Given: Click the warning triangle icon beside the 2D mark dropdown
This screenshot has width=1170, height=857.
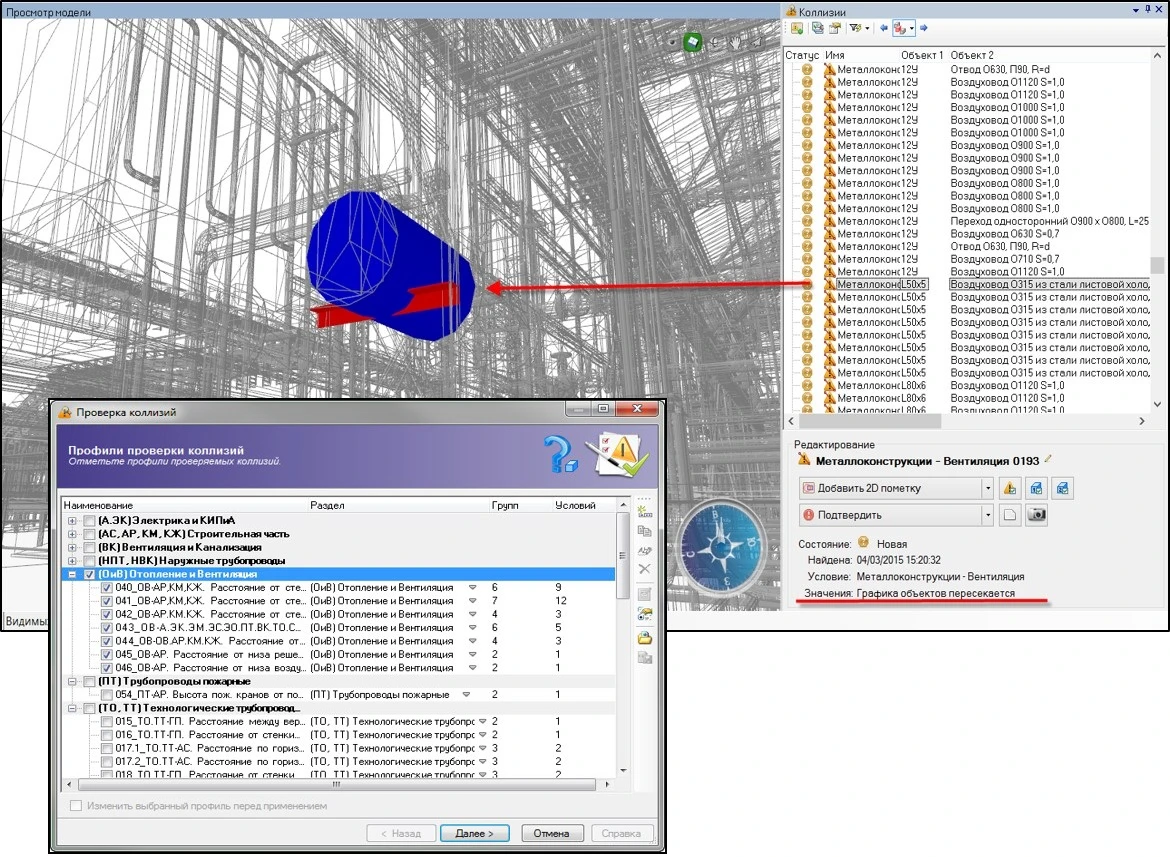Looking at the screenshot, I should (1010, 488).
